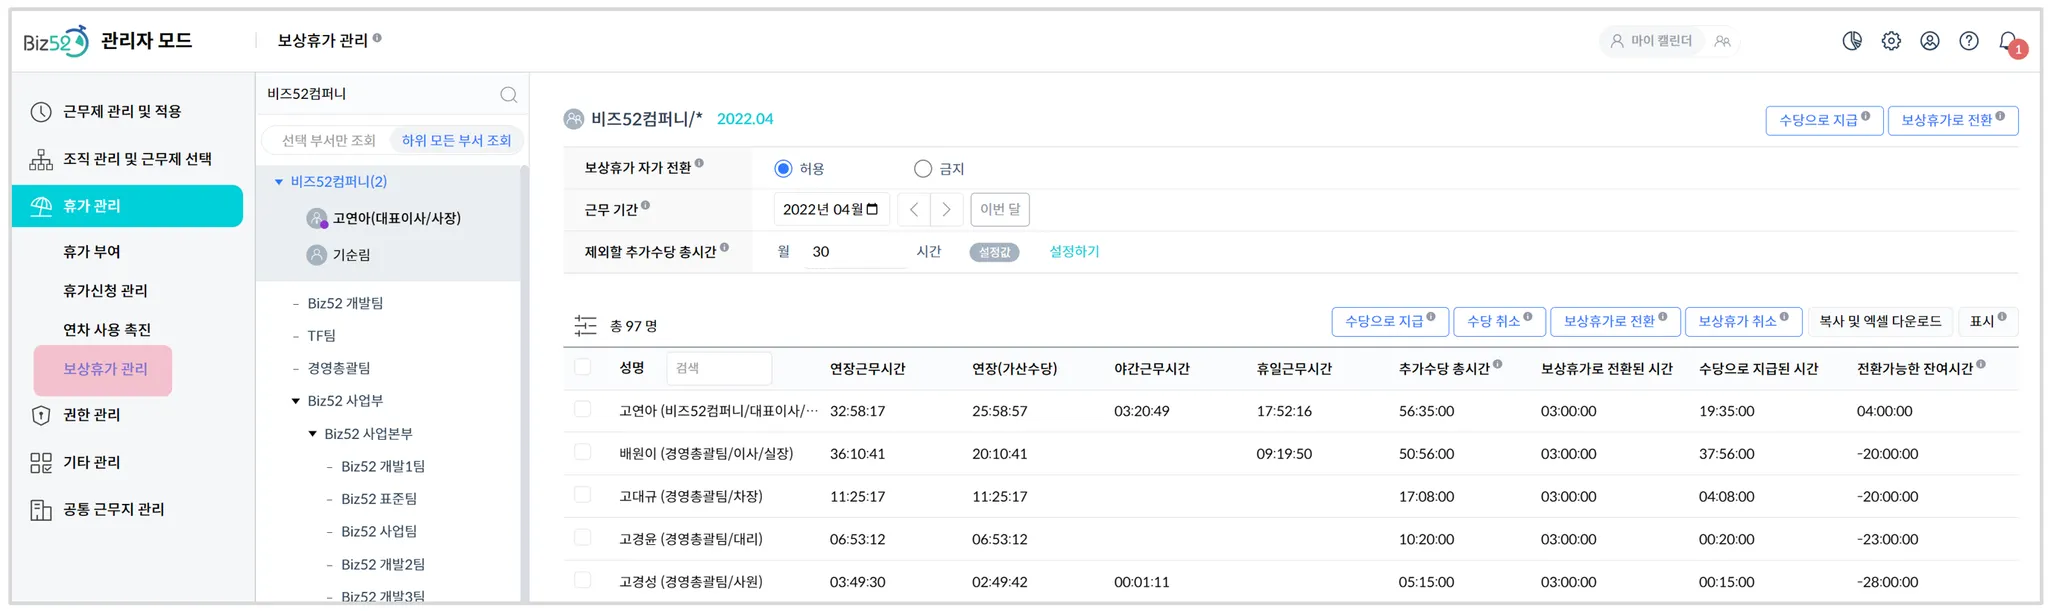Click the info icon on 추가수당 총시간 column

pyautogui.click(x=1497, y=364)
